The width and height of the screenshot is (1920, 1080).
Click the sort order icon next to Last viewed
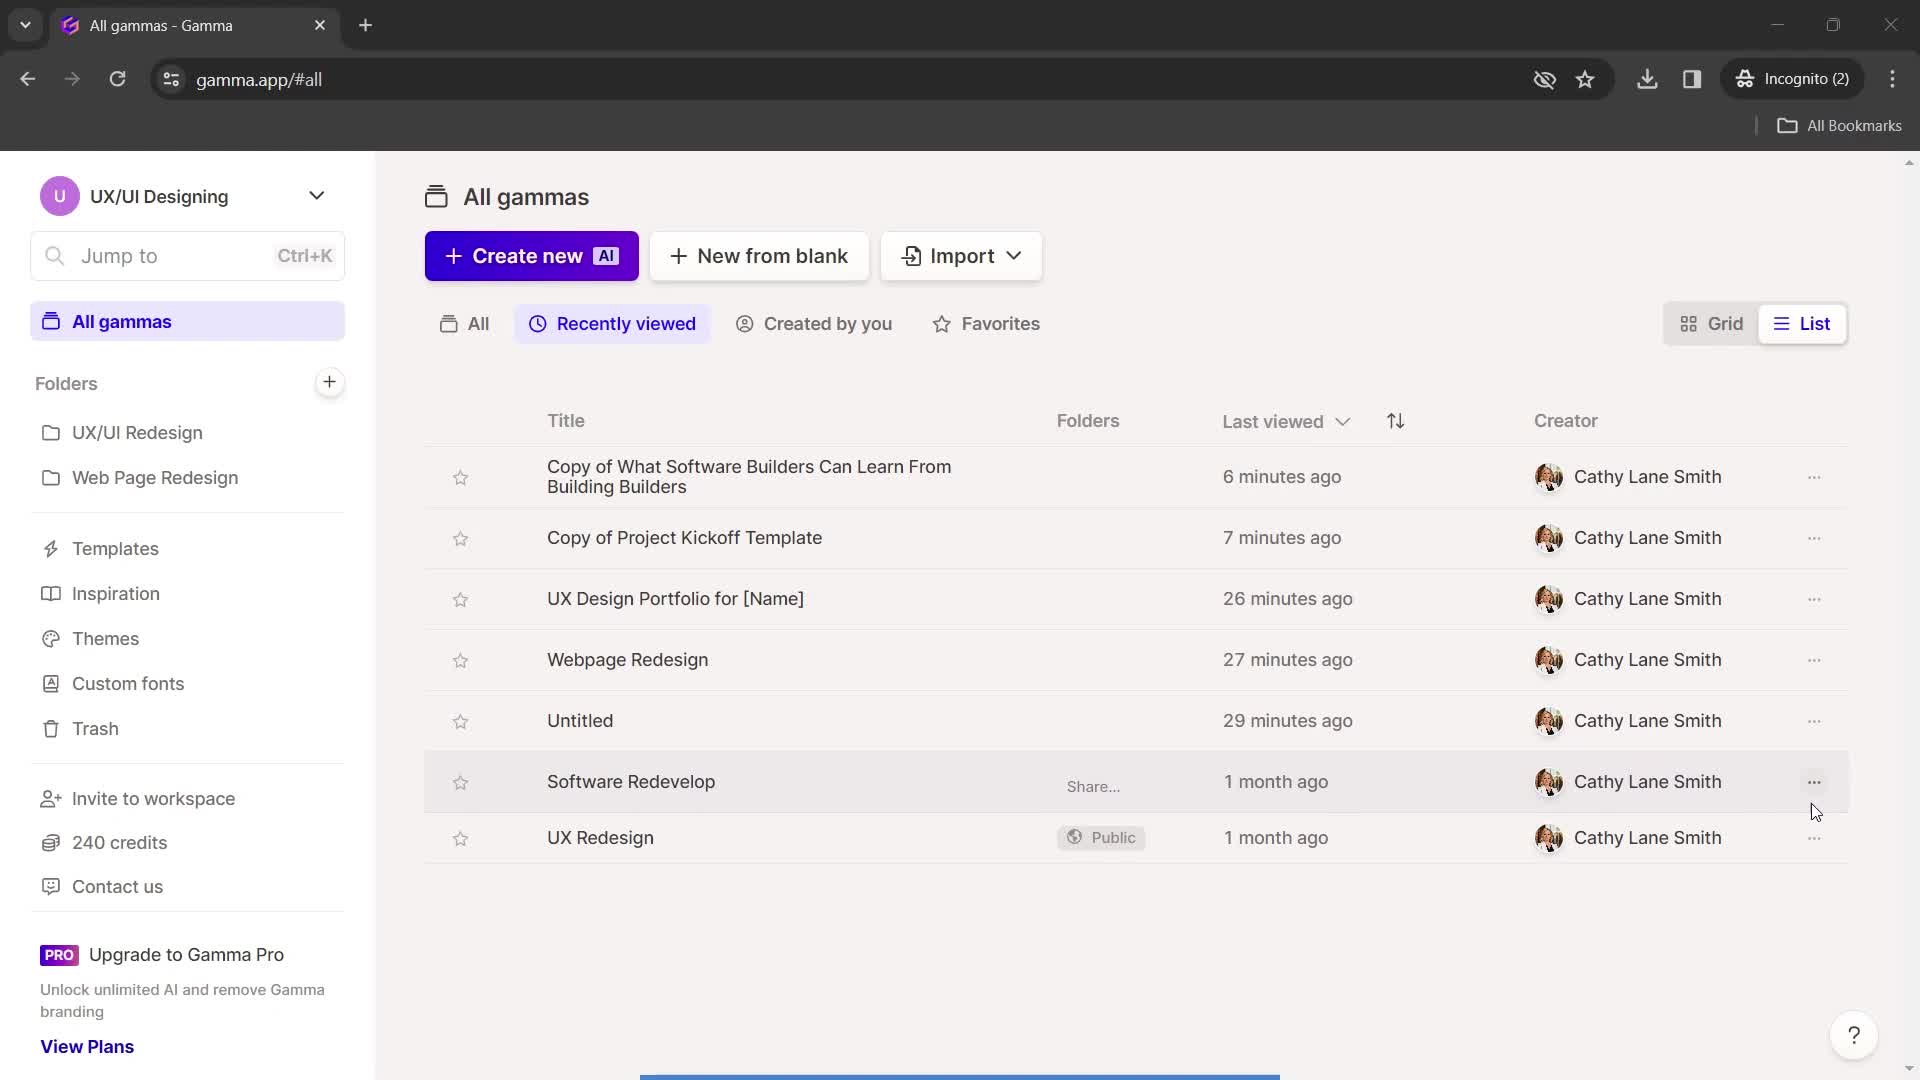pyautogui.click(x=1395, y=421)
